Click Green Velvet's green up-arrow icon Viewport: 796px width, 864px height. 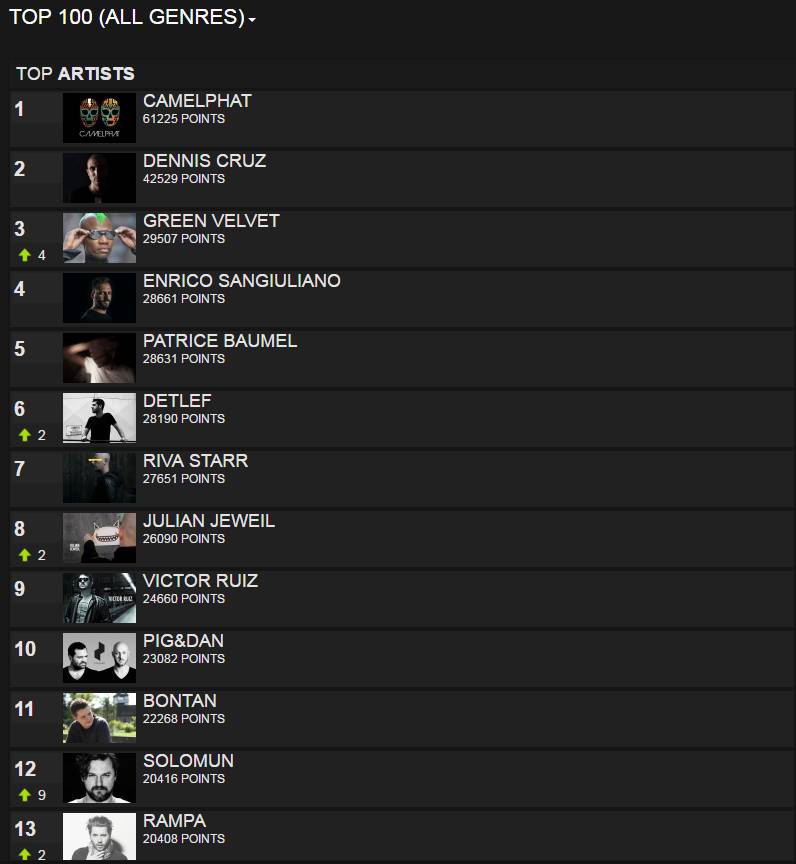pos(25,255)
